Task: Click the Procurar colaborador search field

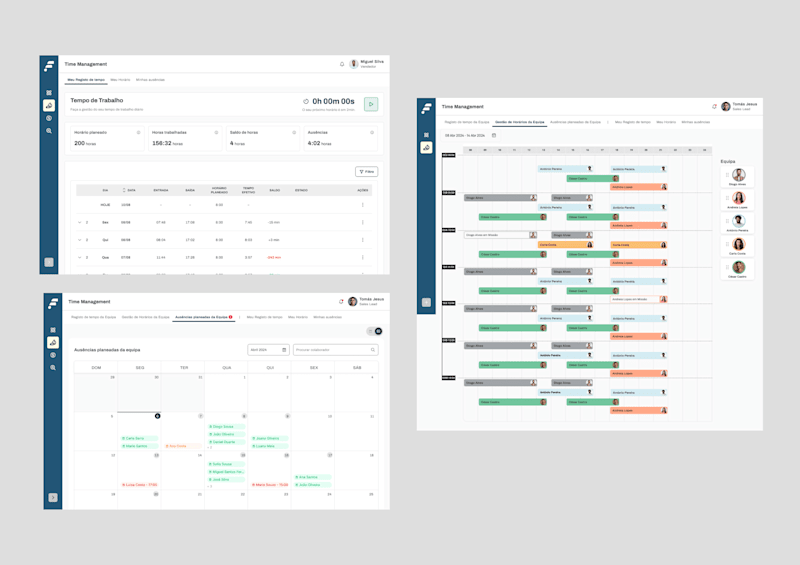Action: [336, 350]
